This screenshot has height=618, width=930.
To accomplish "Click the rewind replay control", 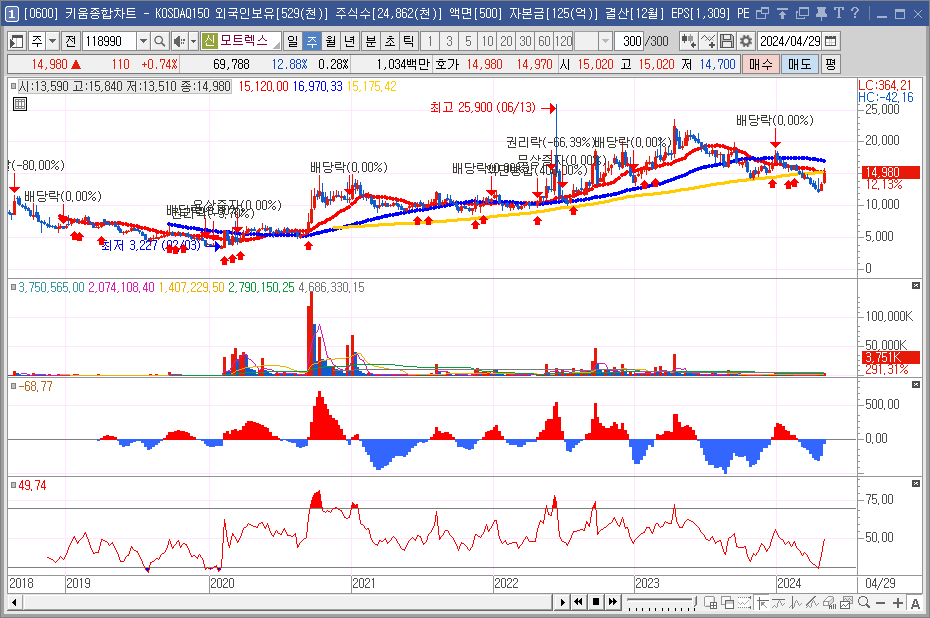I will click(x=579, y=603).
